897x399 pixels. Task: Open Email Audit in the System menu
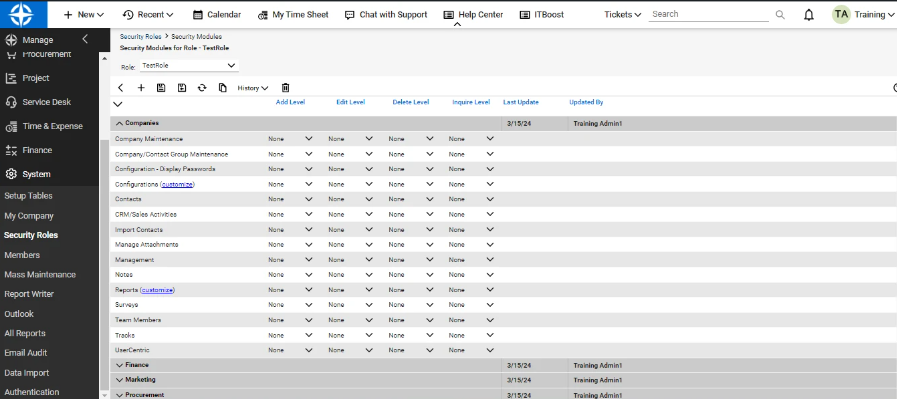tap(26, 353)
